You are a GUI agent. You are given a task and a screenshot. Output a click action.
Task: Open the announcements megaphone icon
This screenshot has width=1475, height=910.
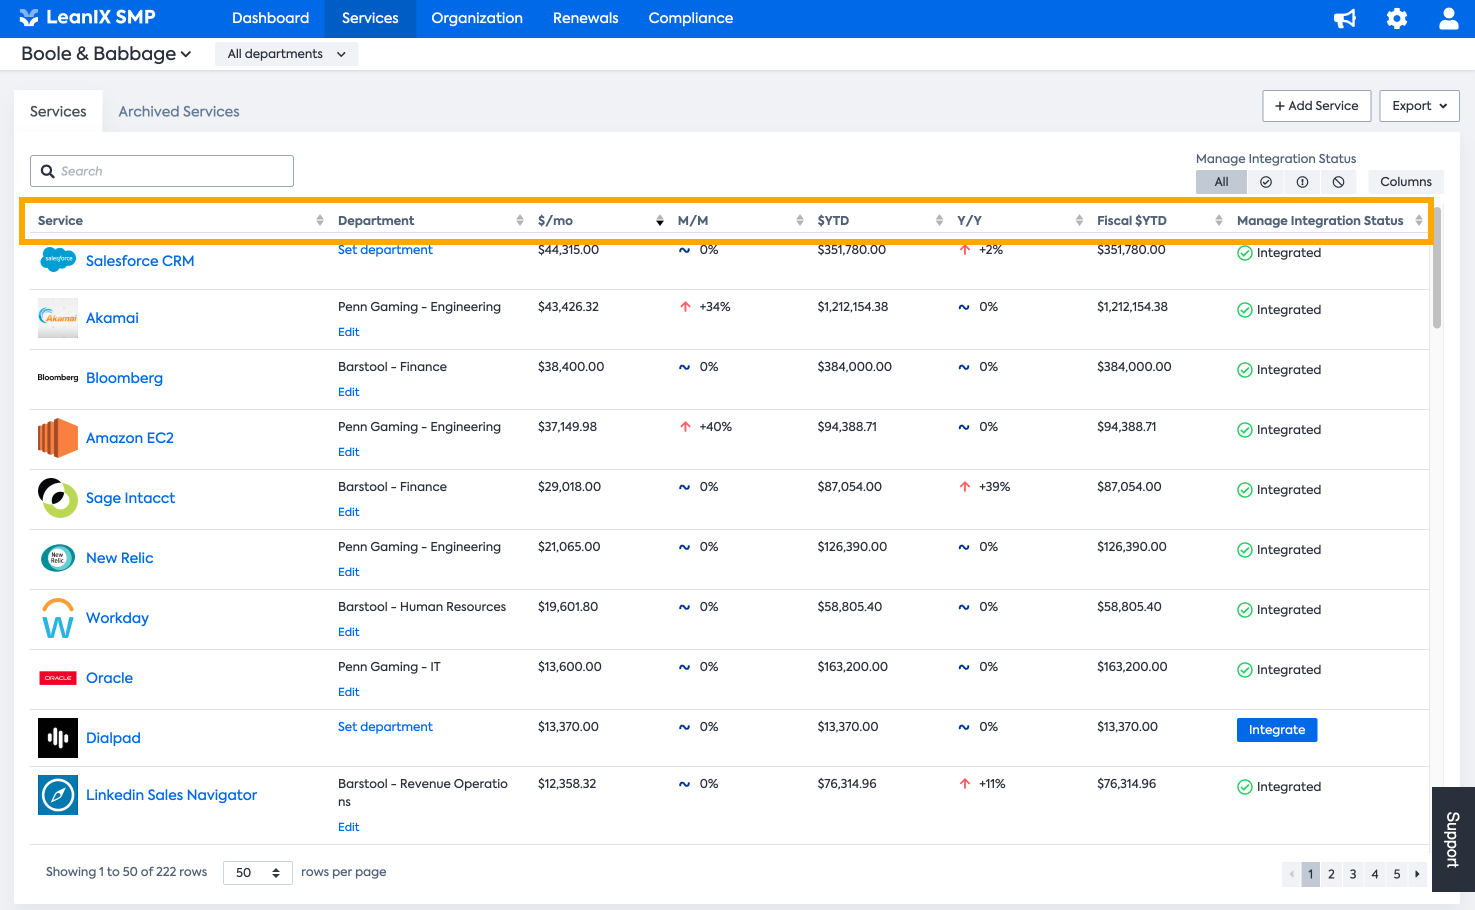[1345, 19]
